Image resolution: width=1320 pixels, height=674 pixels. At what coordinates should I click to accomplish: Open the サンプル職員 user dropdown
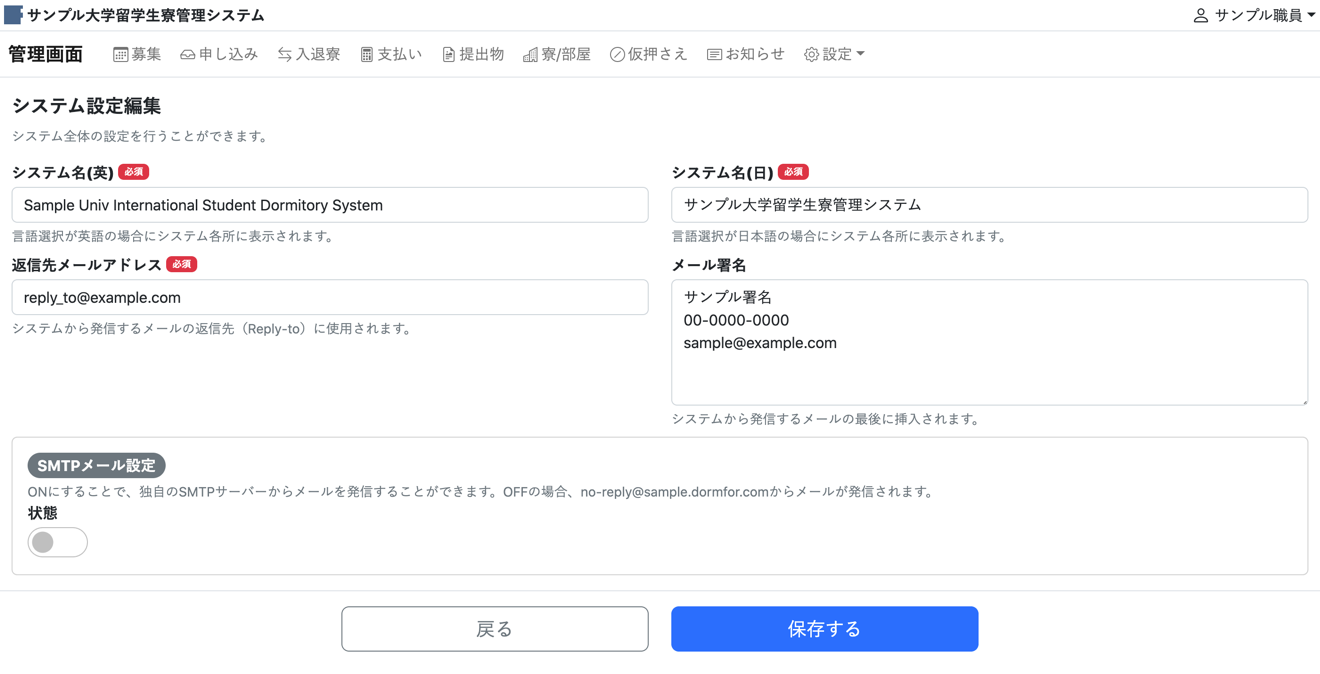1254,15
